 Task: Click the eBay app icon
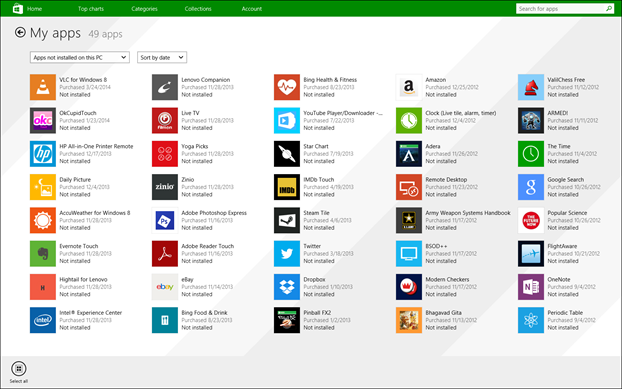165,287
